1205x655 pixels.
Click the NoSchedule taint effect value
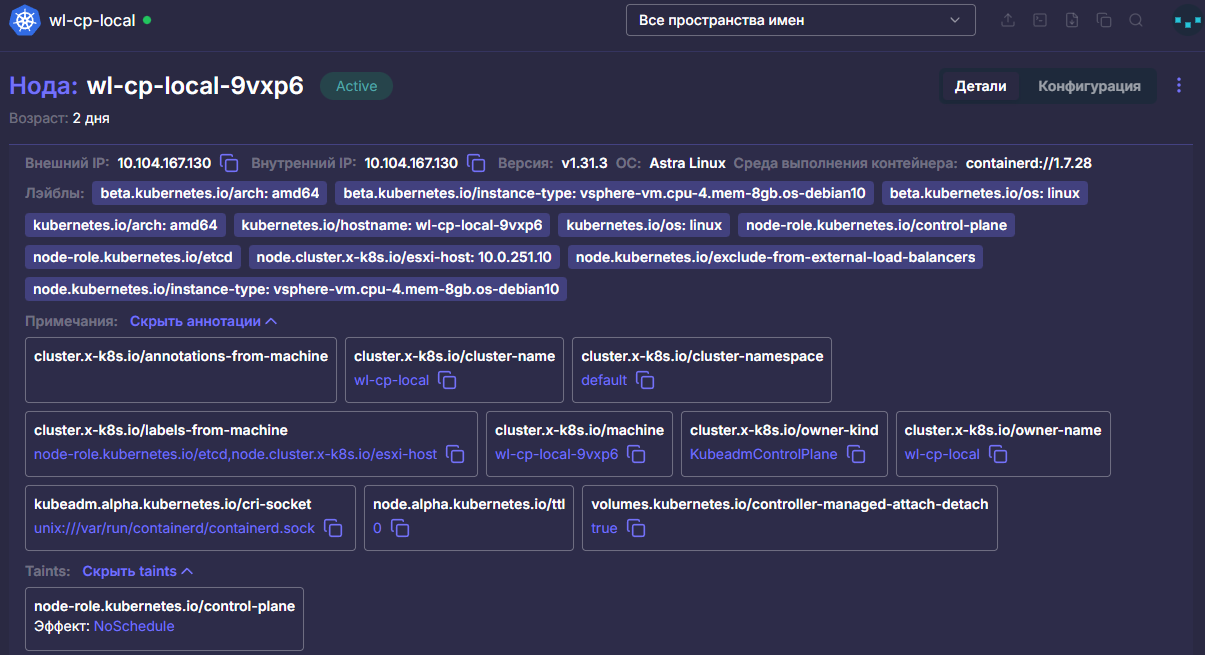134,627
